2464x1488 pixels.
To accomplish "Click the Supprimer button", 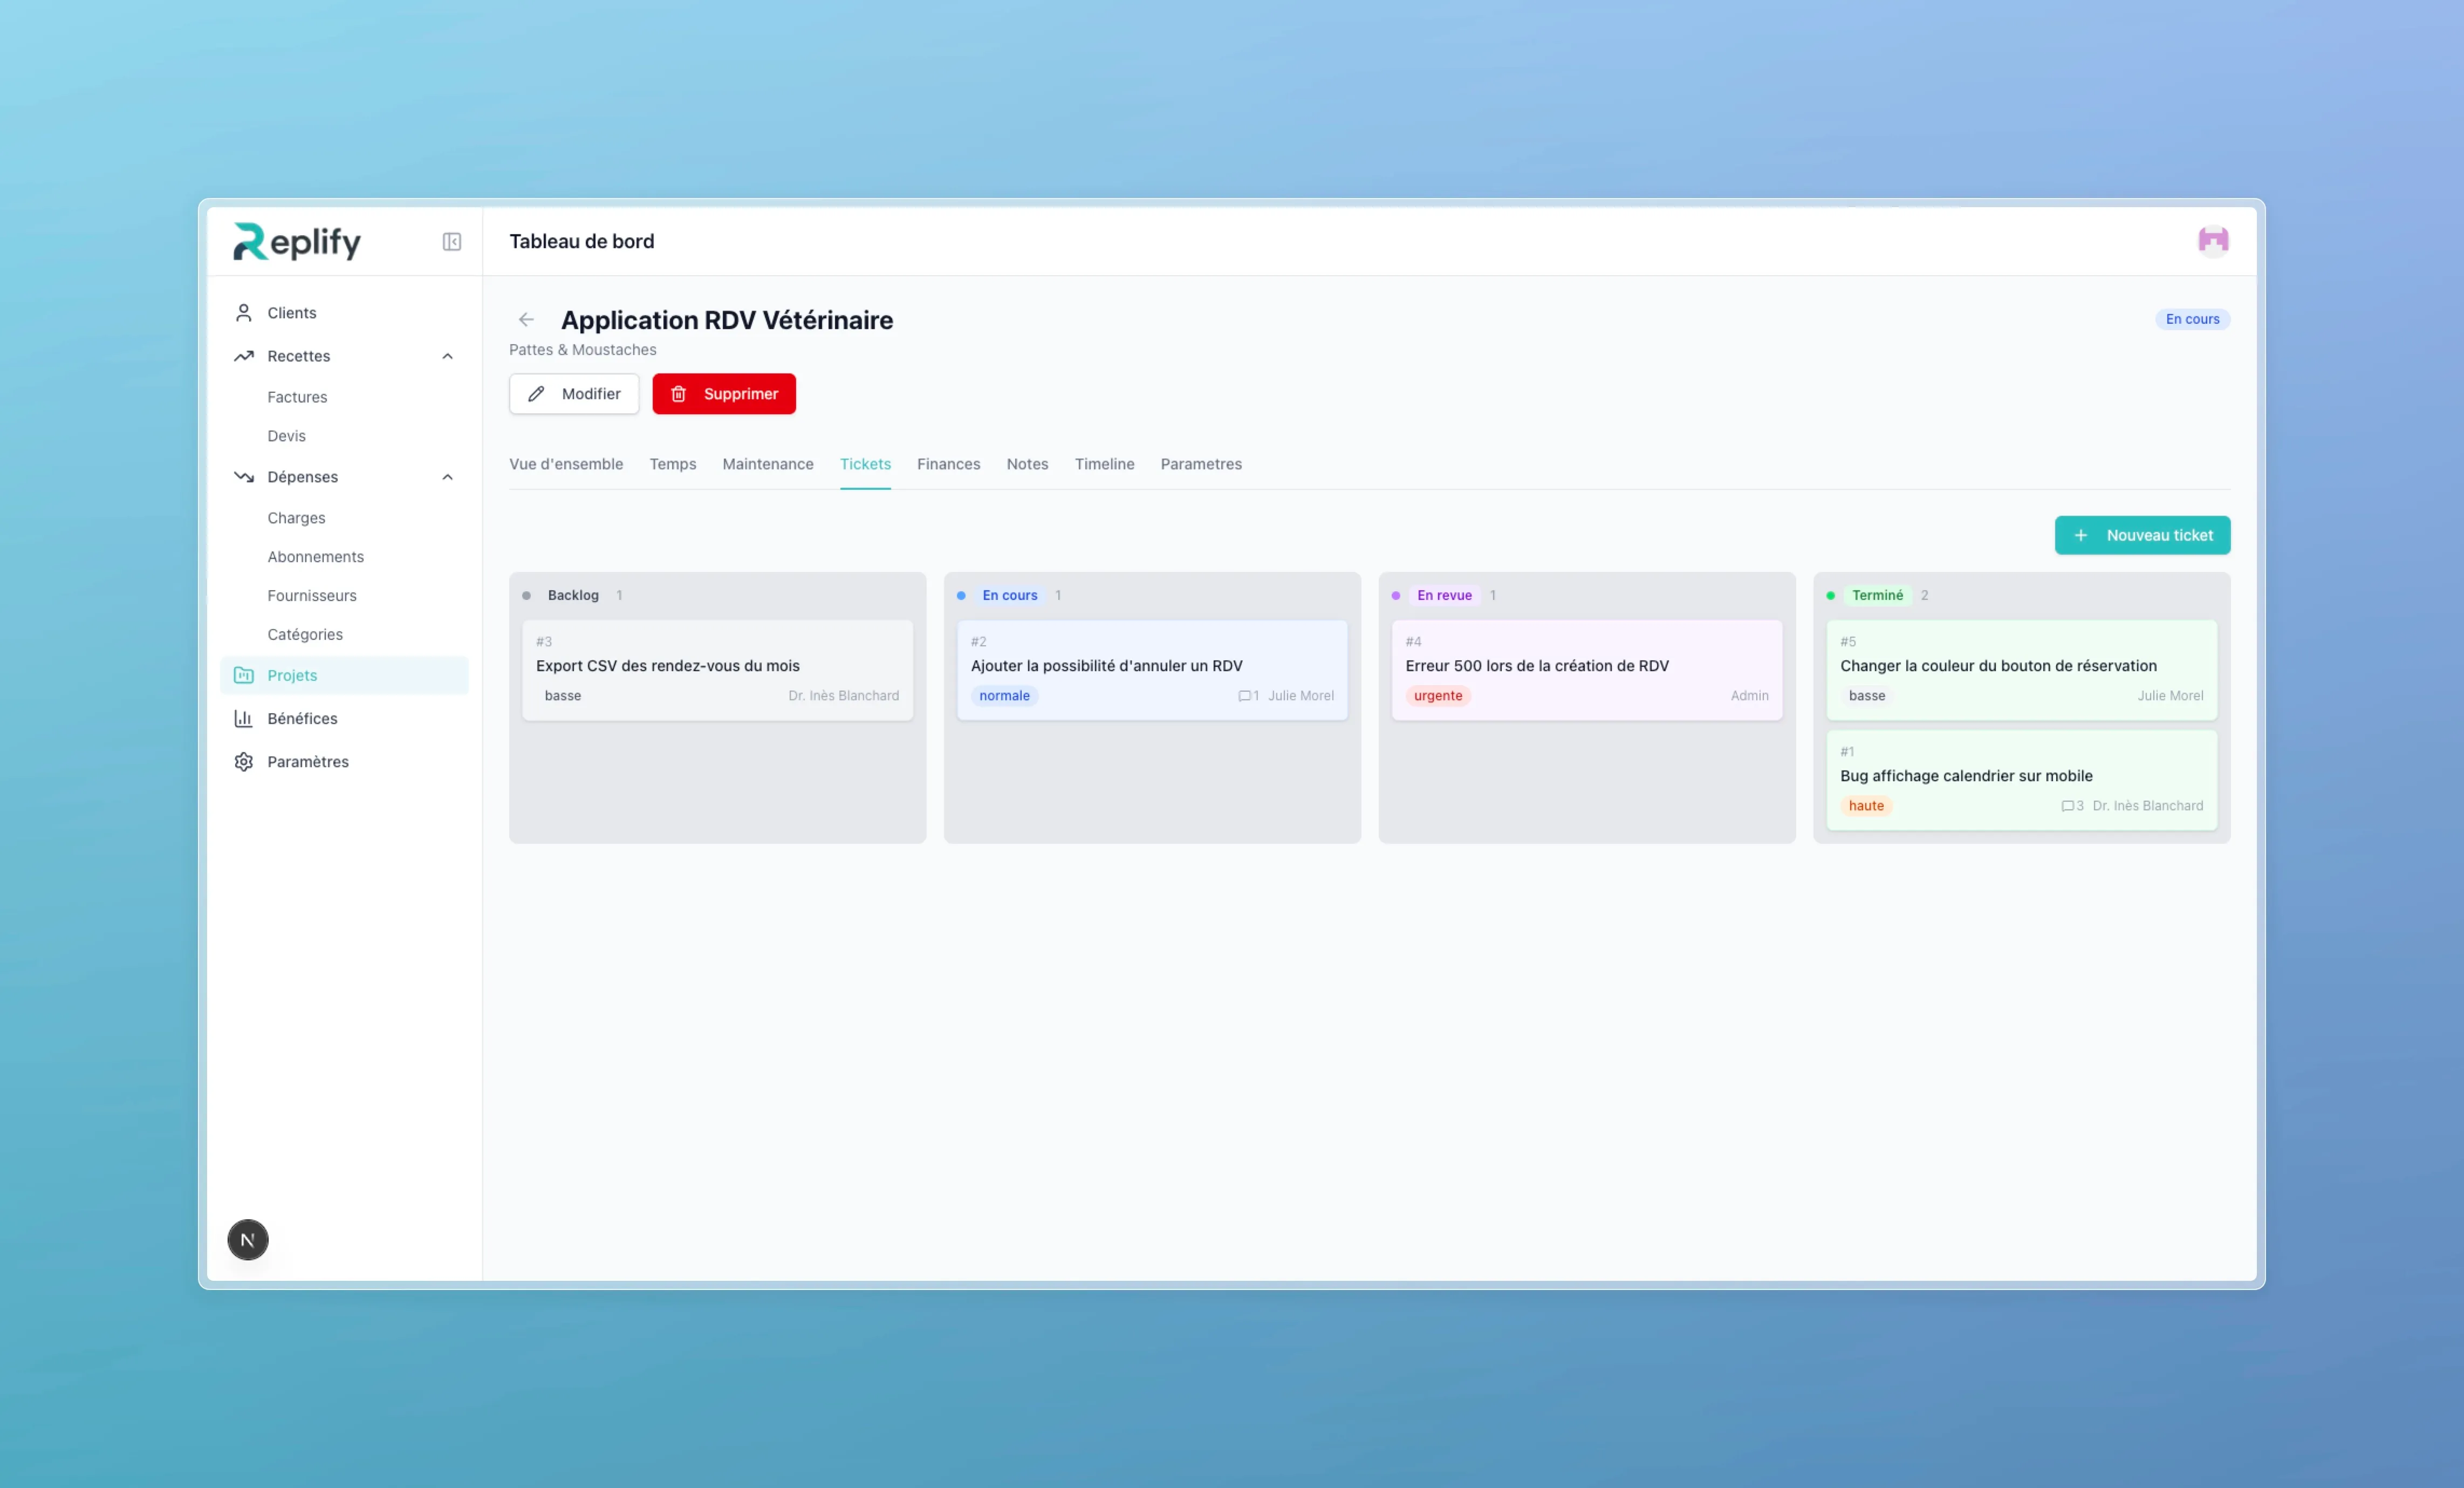I will pos(724,394).
